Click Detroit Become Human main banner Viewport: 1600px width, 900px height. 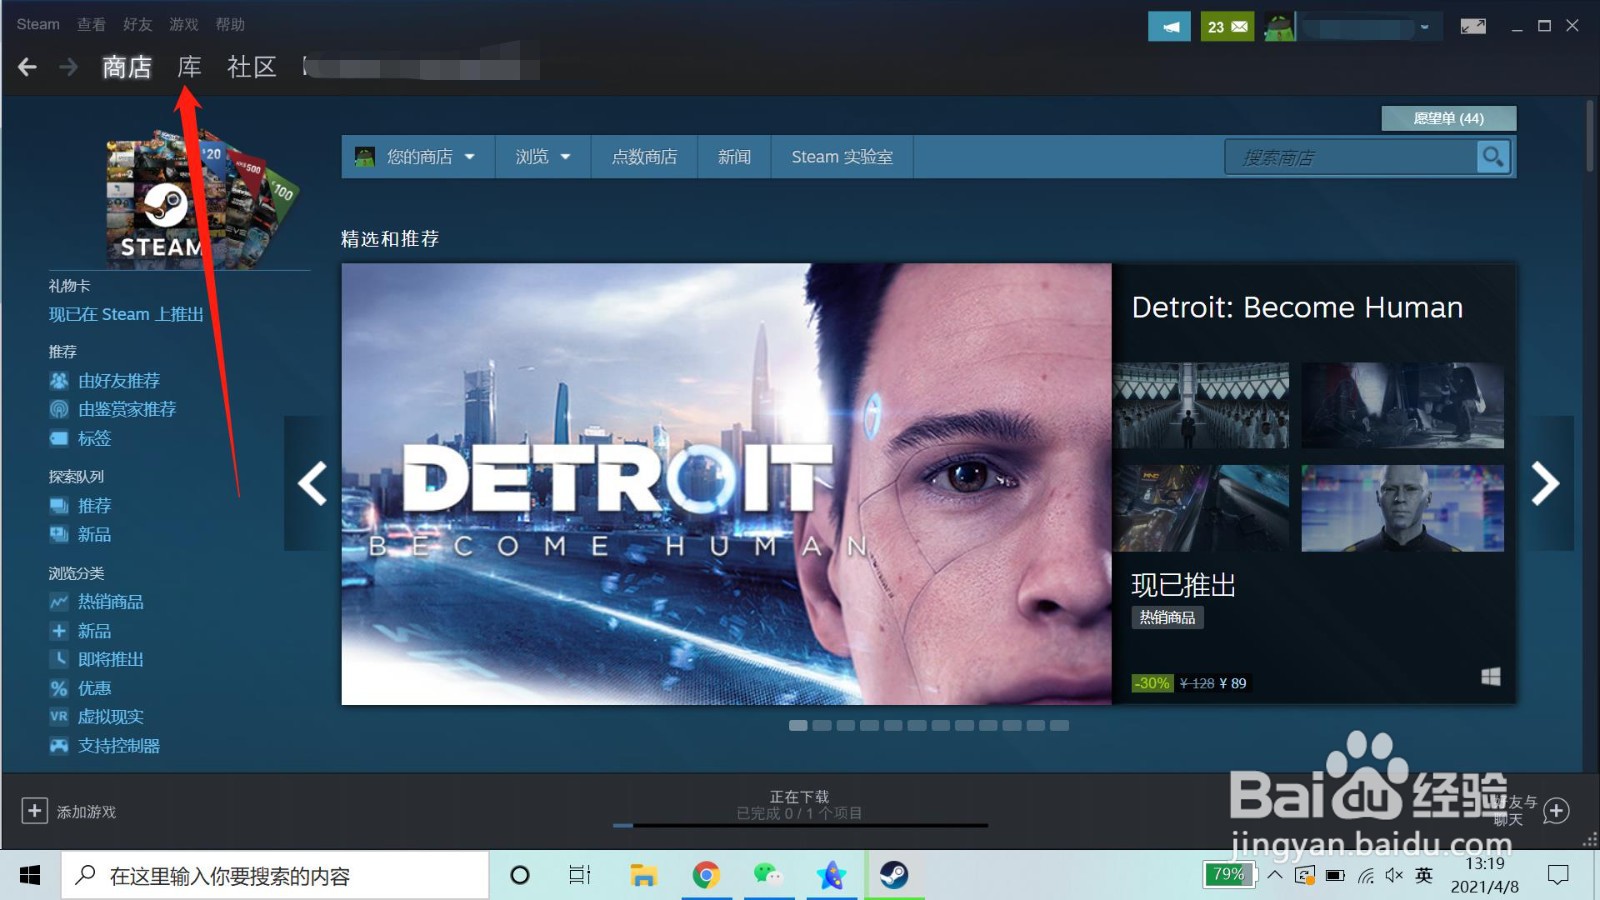pyautogui.click(x=726, y=484)
